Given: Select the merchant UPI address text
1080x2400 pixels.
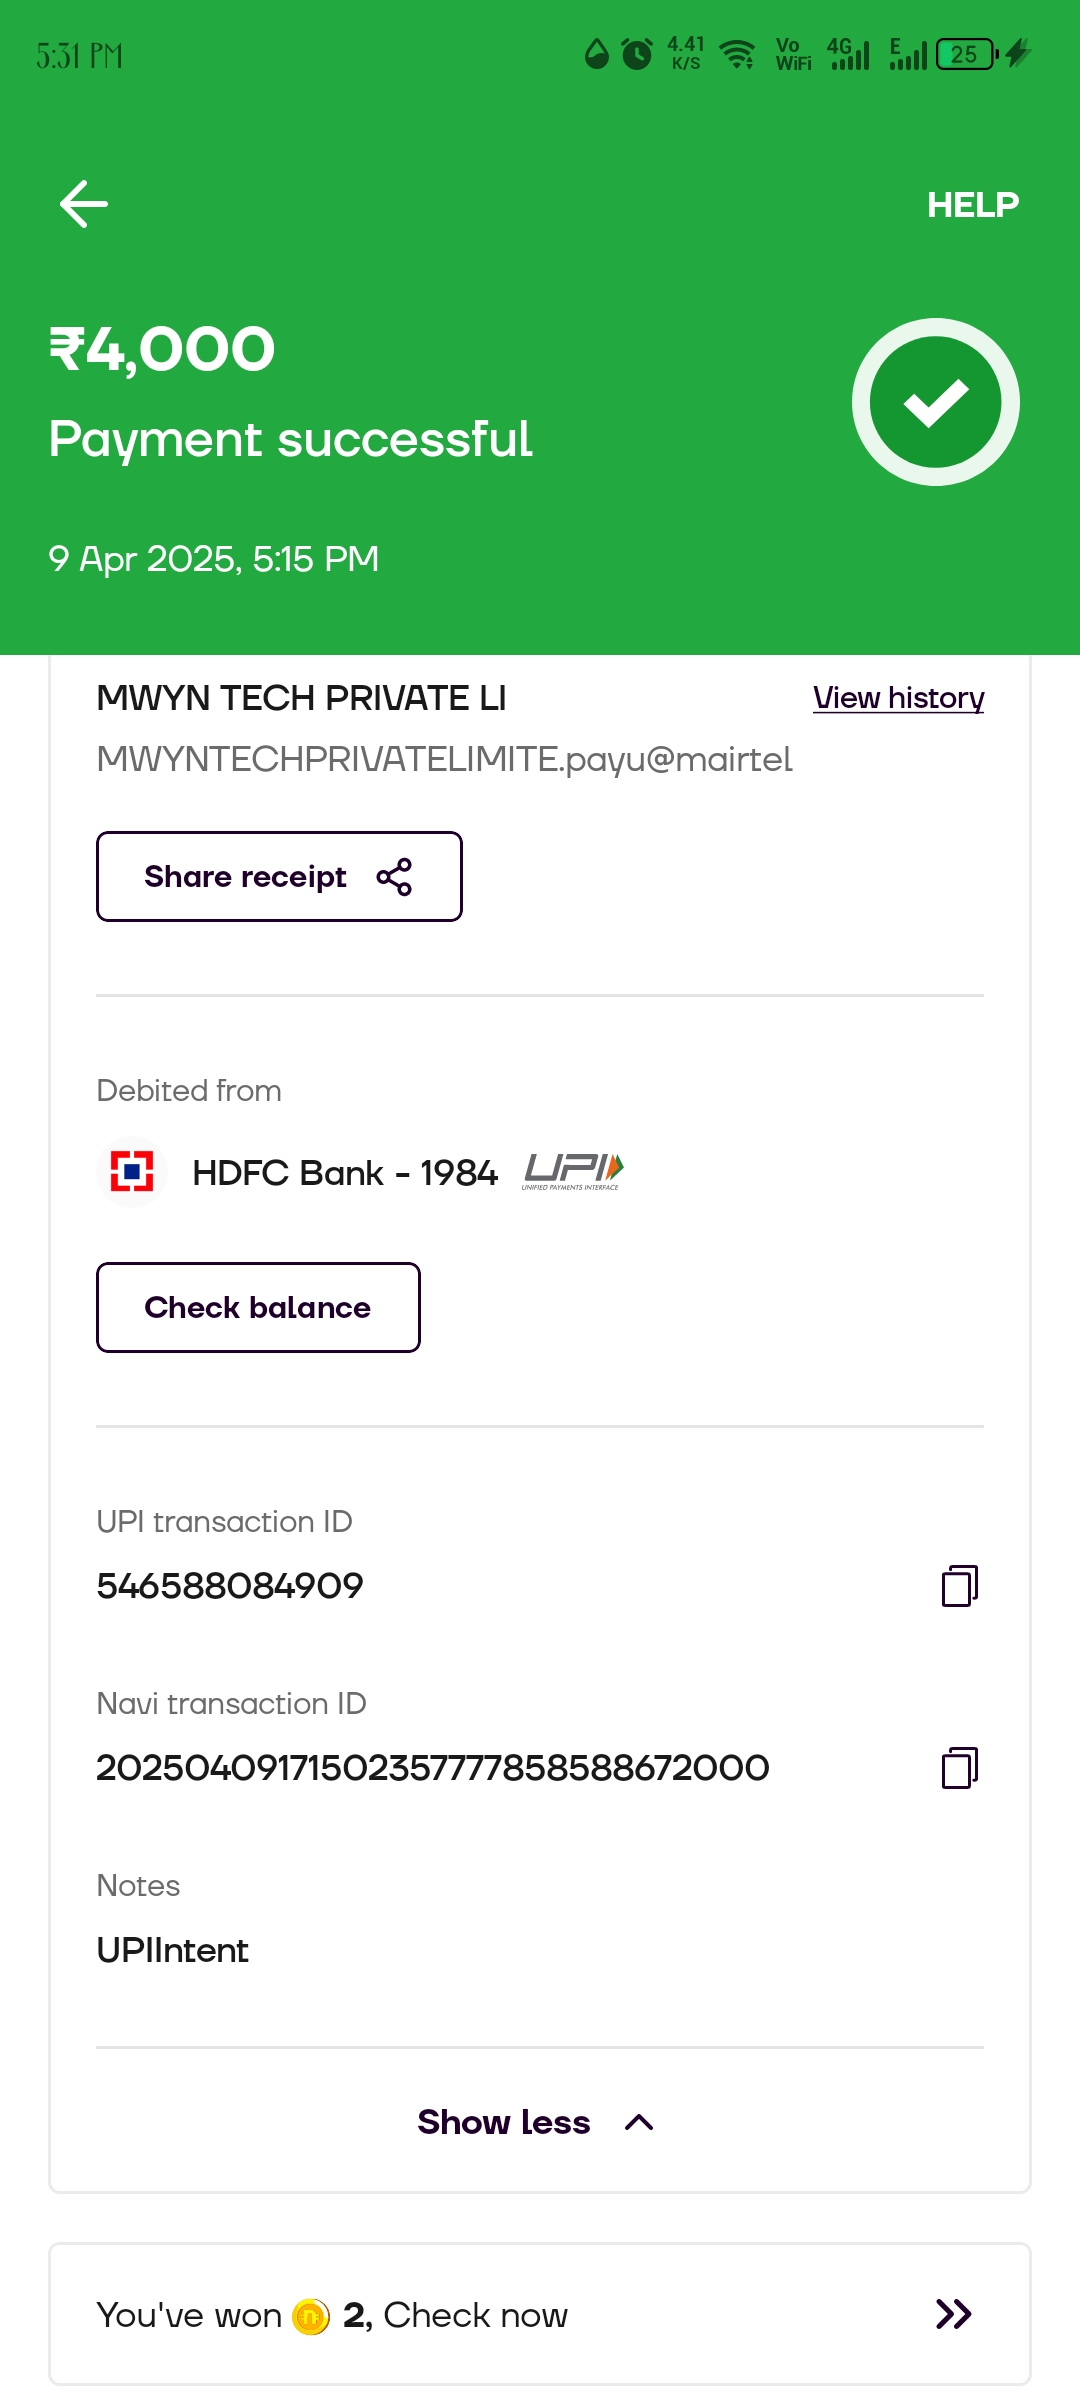Looking at the screenshot, I should coord(444,760).
